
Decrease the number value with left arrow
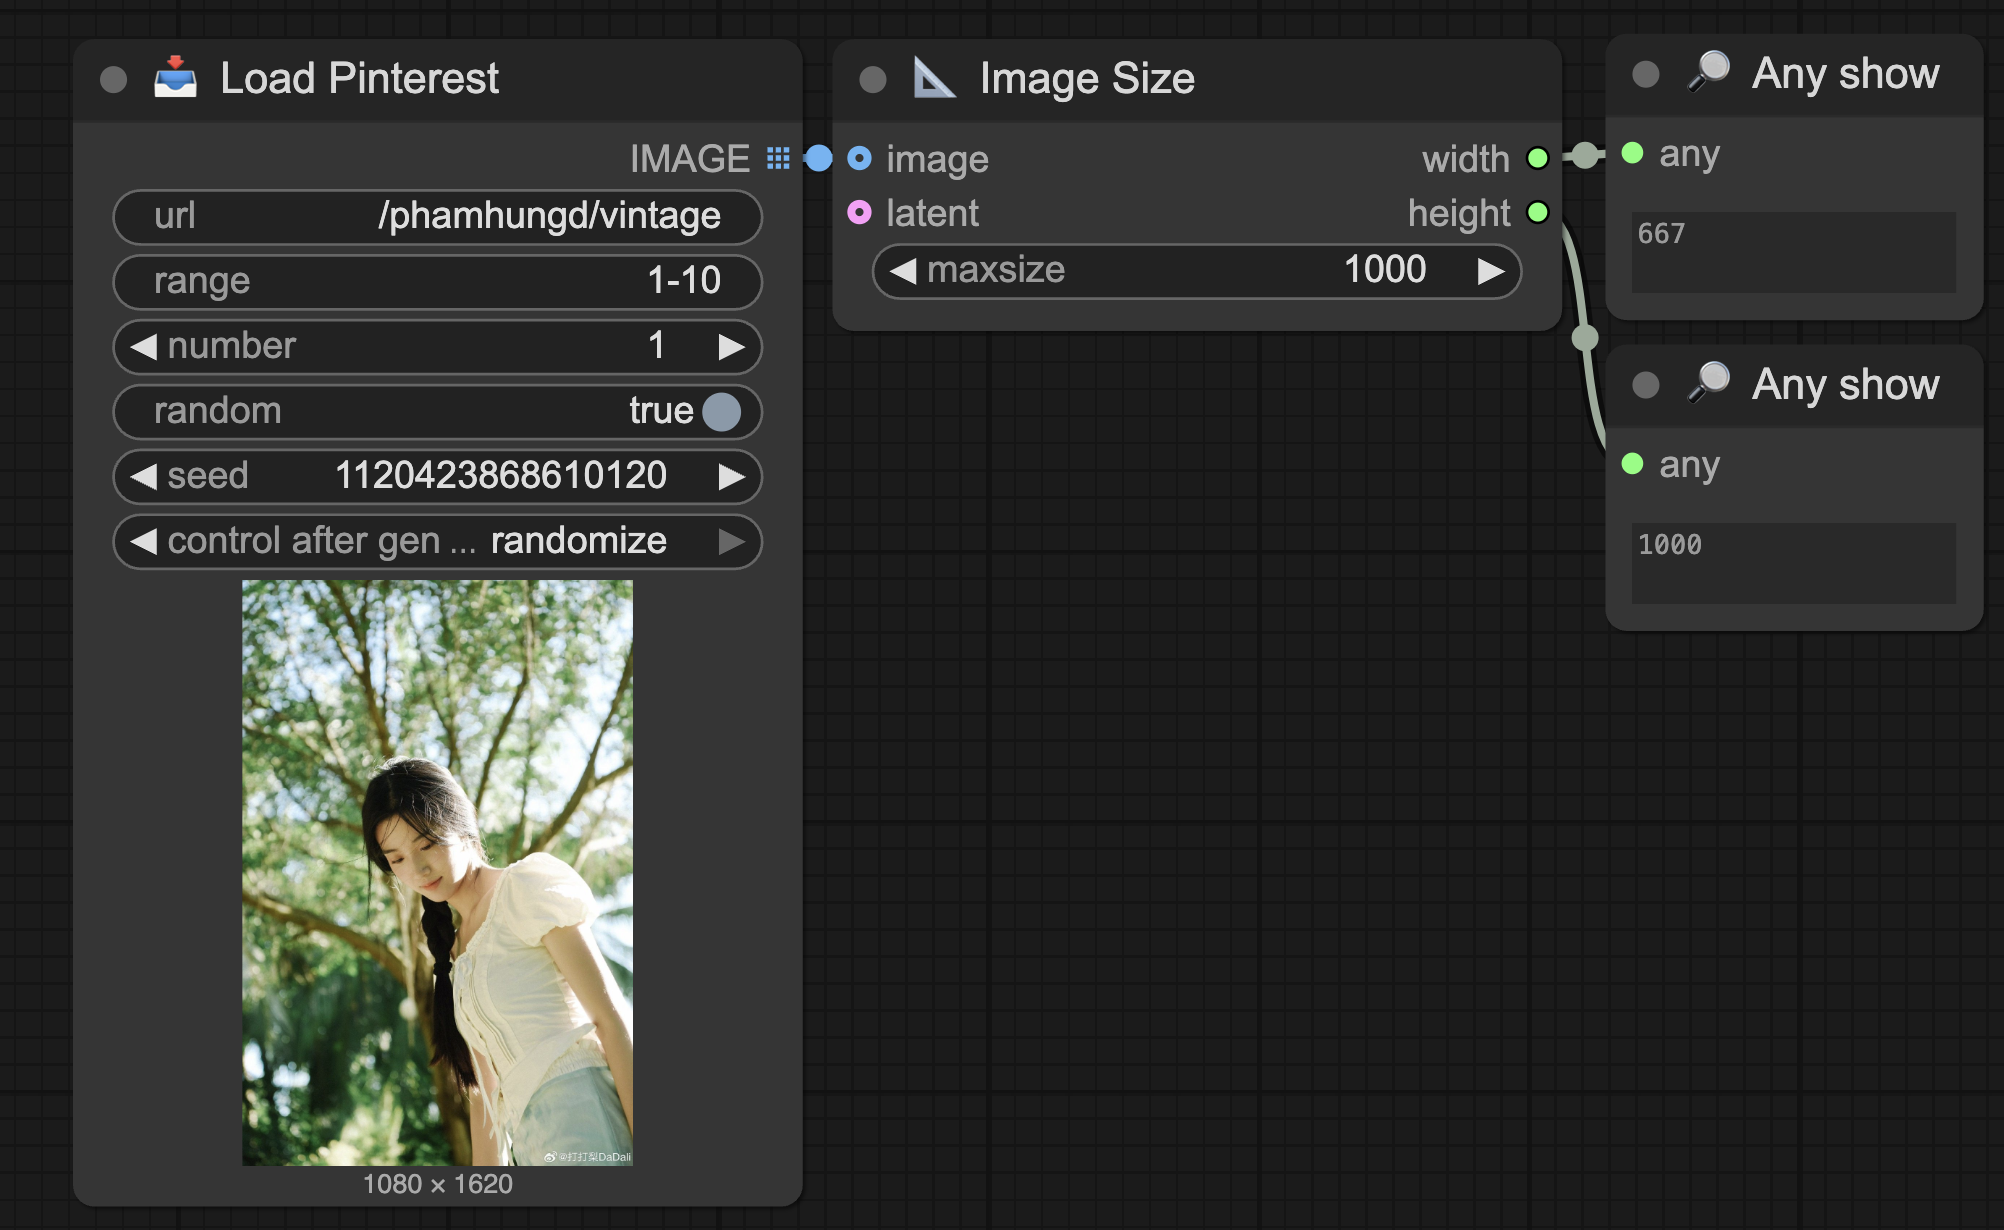(144, 347)
